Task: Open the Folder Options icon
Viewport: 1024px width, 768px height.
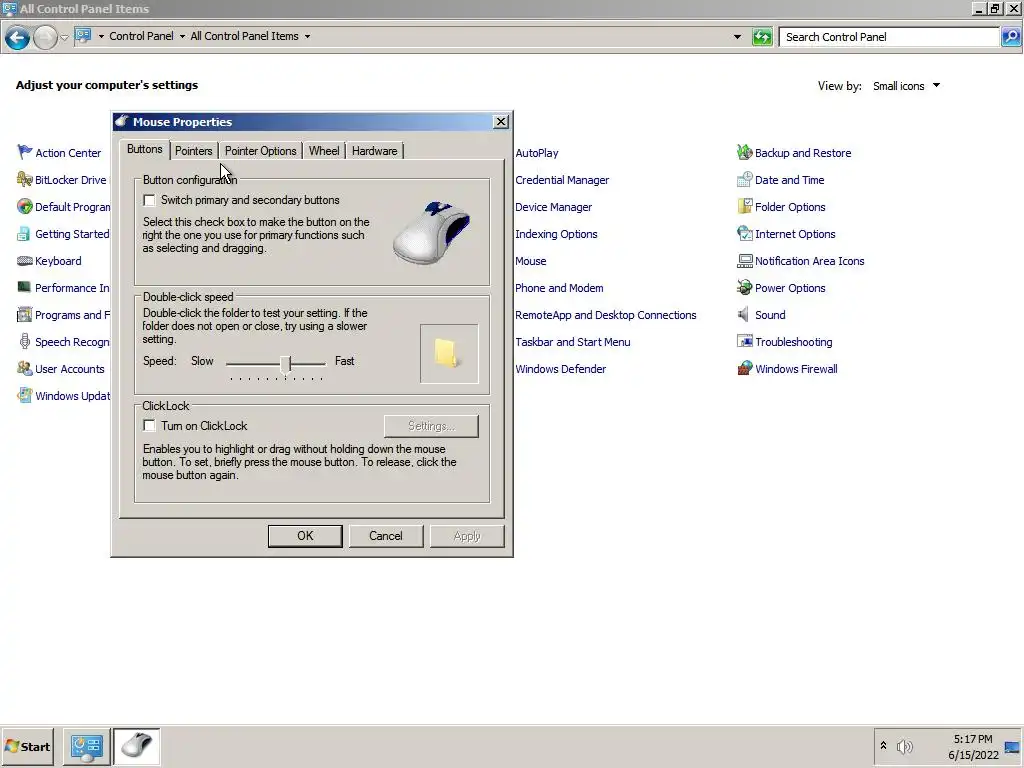Action: click(744, 206)
